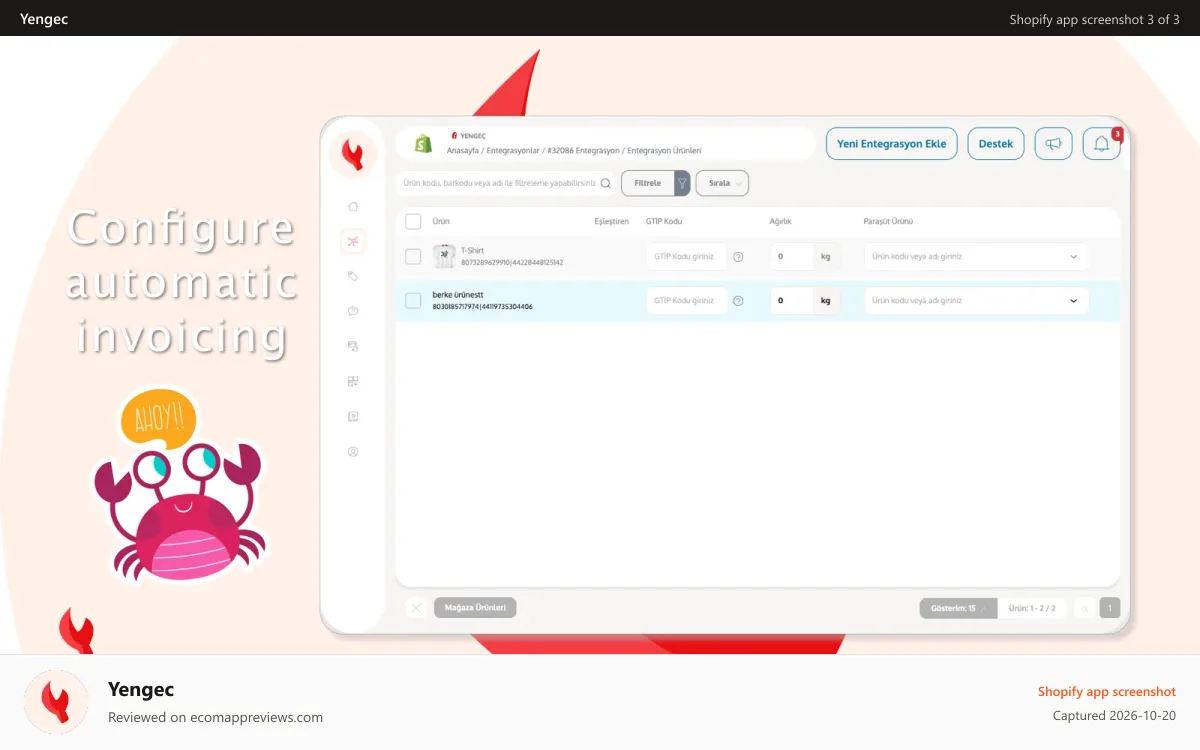Click the Shopify bag icon in breadcrumb bar
The height and width of the screenshot is (750, 1200).
[424, 144]
